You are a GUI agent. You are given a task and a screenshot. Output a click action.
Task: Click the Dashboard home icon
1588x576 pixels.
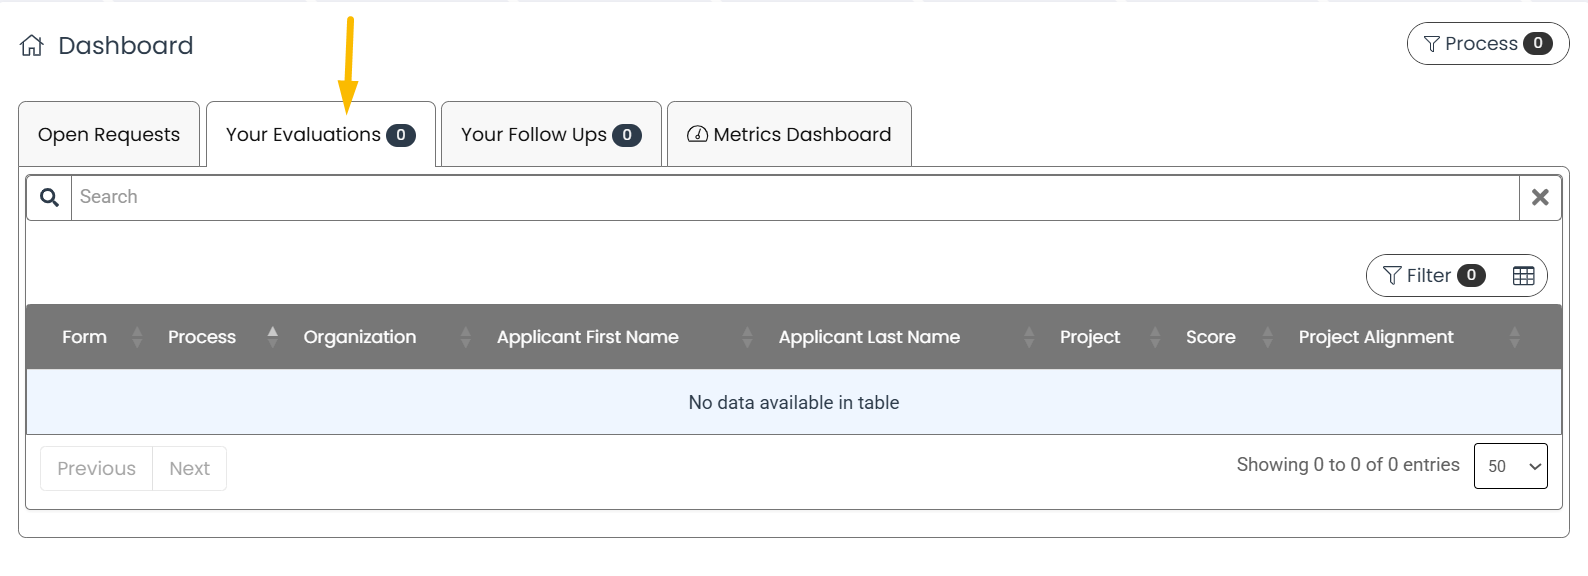pos(32,46)
